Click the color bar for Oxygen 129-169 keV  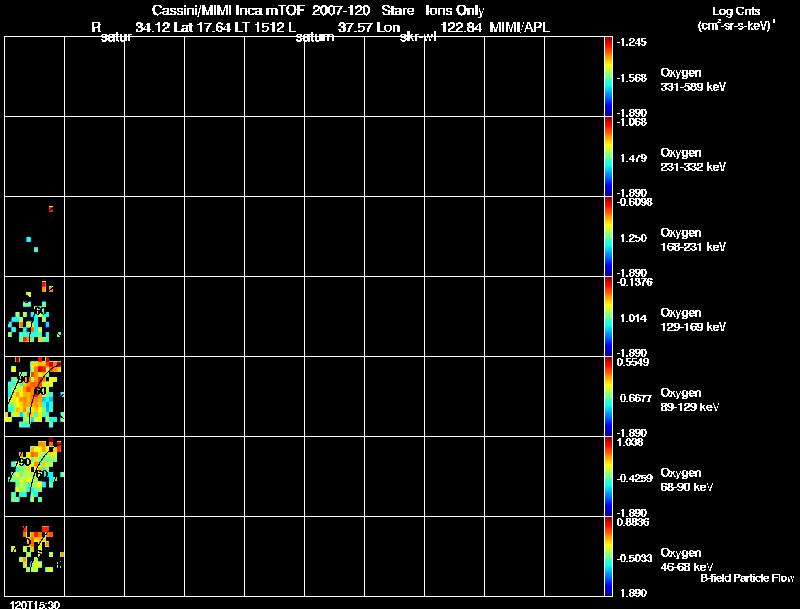click(x=608, y=316)
